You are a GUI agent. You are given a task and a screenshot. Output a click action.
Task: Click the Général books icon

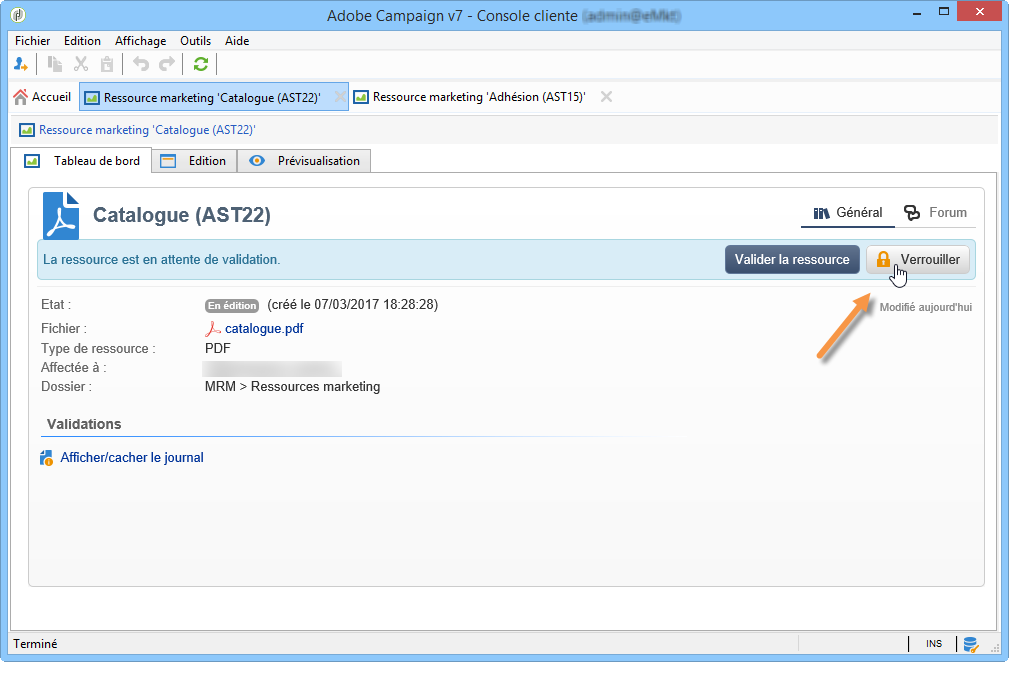(821, 213)
